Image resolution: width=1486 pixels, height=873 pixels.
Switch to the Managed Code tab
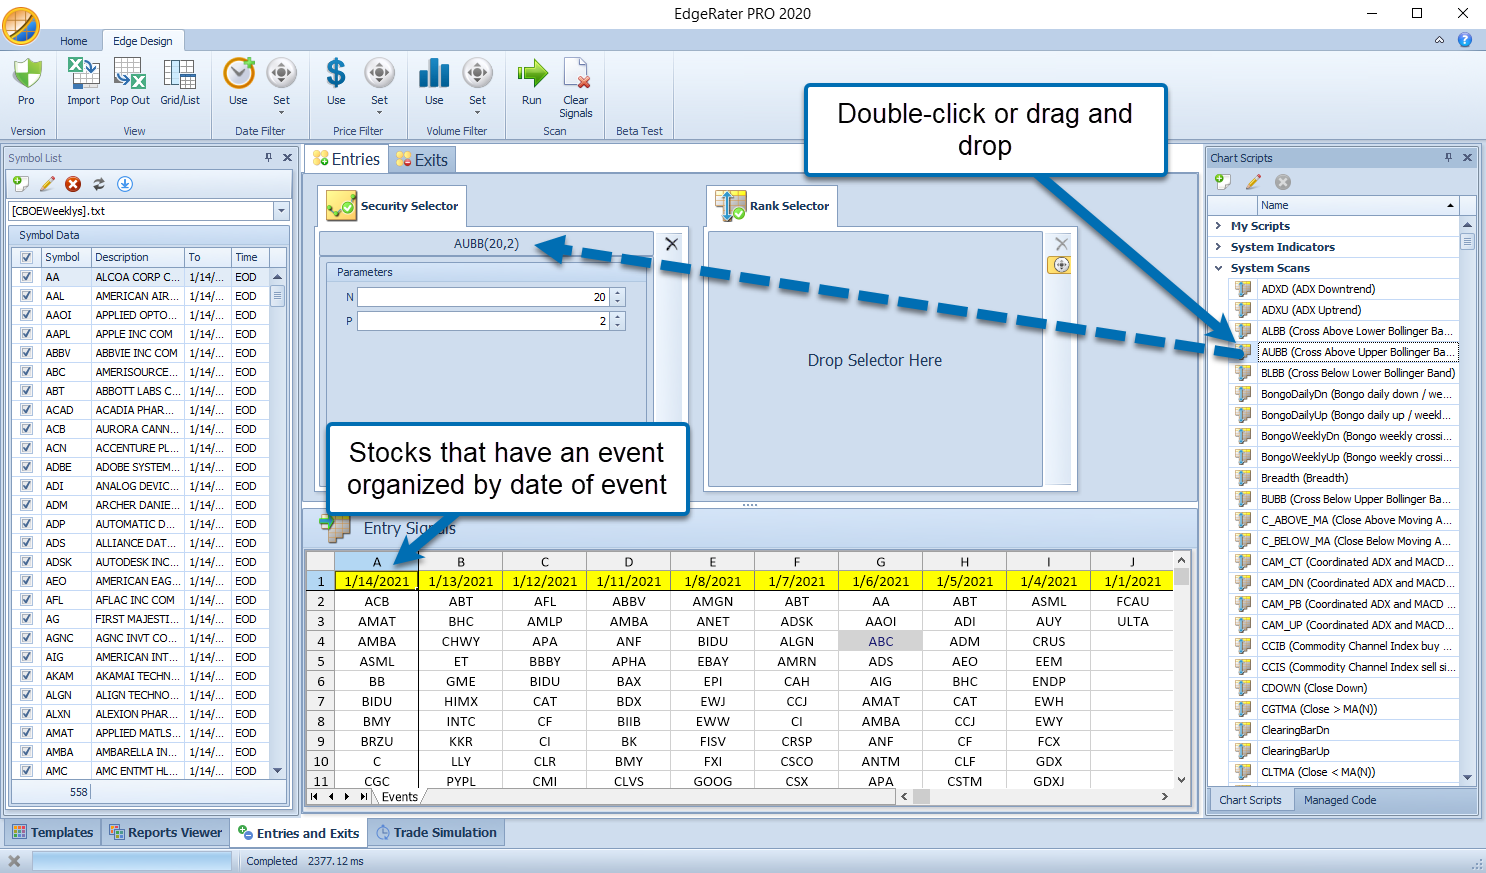pyautogui.click(x=1340, y=800)
